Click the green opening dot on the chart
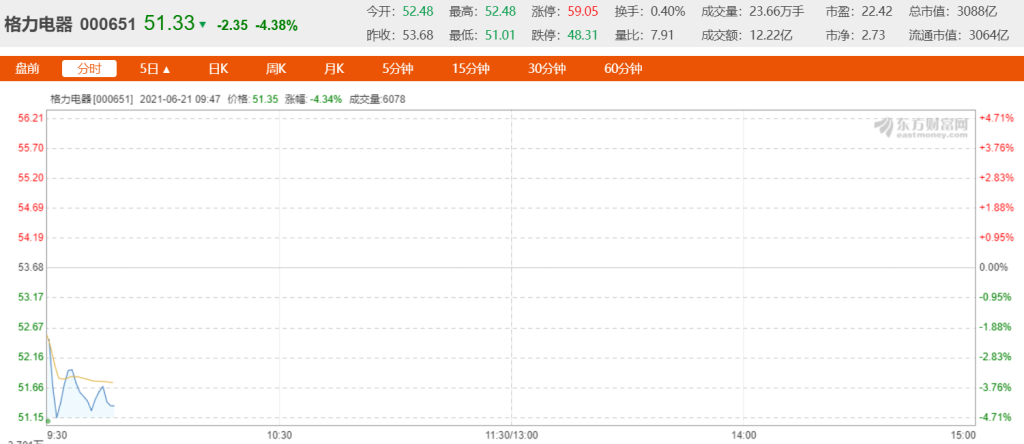The height and width of the screenshot is (444, 1024). (48, 421)
